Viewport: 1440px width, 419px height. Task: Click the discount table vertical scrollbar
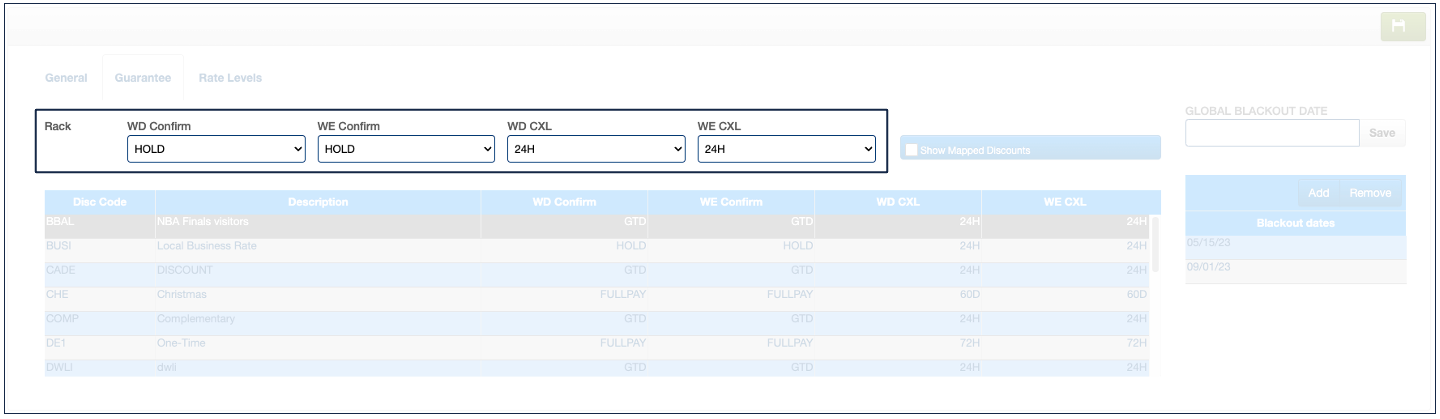(x=1156, y=245)
